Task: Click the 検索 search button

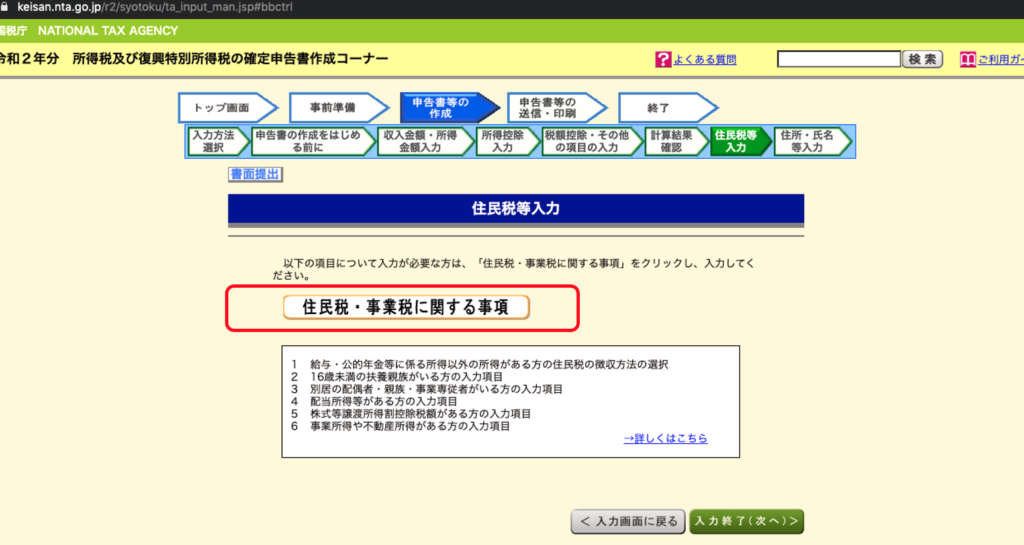Action: click(922, 59)
